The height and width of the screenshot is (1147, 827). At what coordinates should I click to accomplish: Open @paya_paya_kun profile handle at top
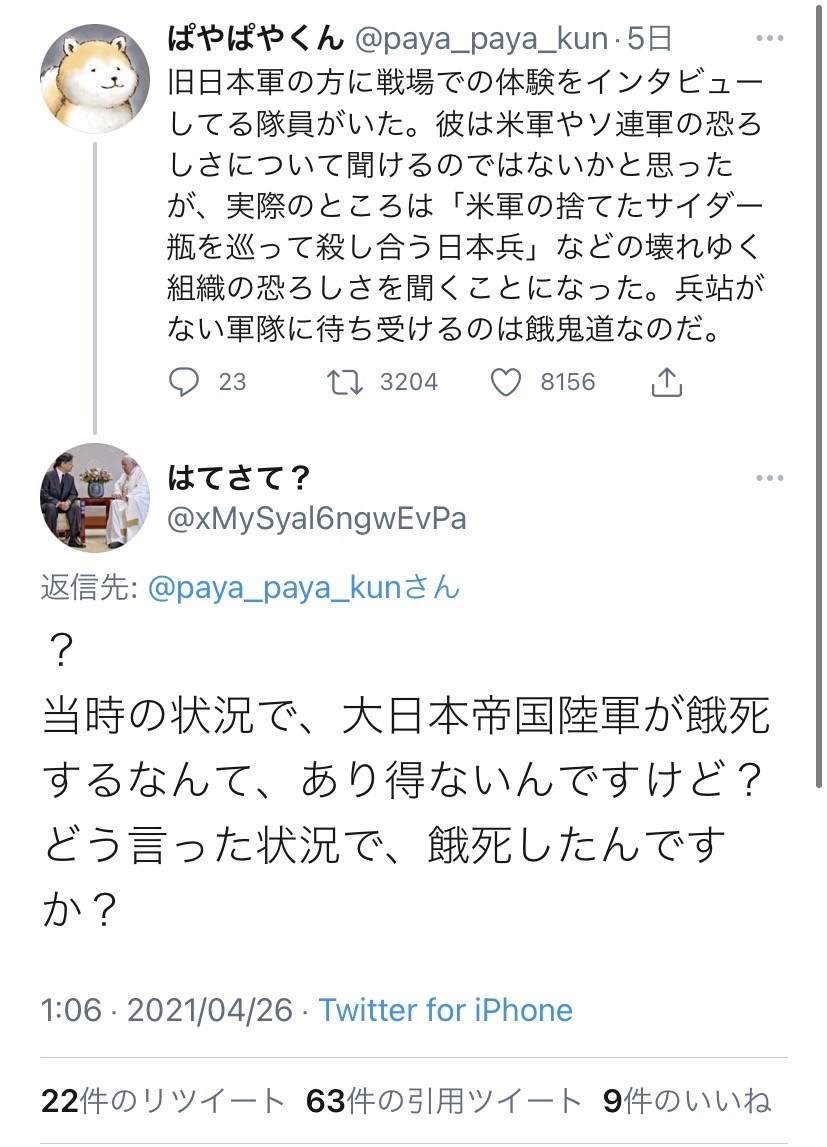click(483, 40)
